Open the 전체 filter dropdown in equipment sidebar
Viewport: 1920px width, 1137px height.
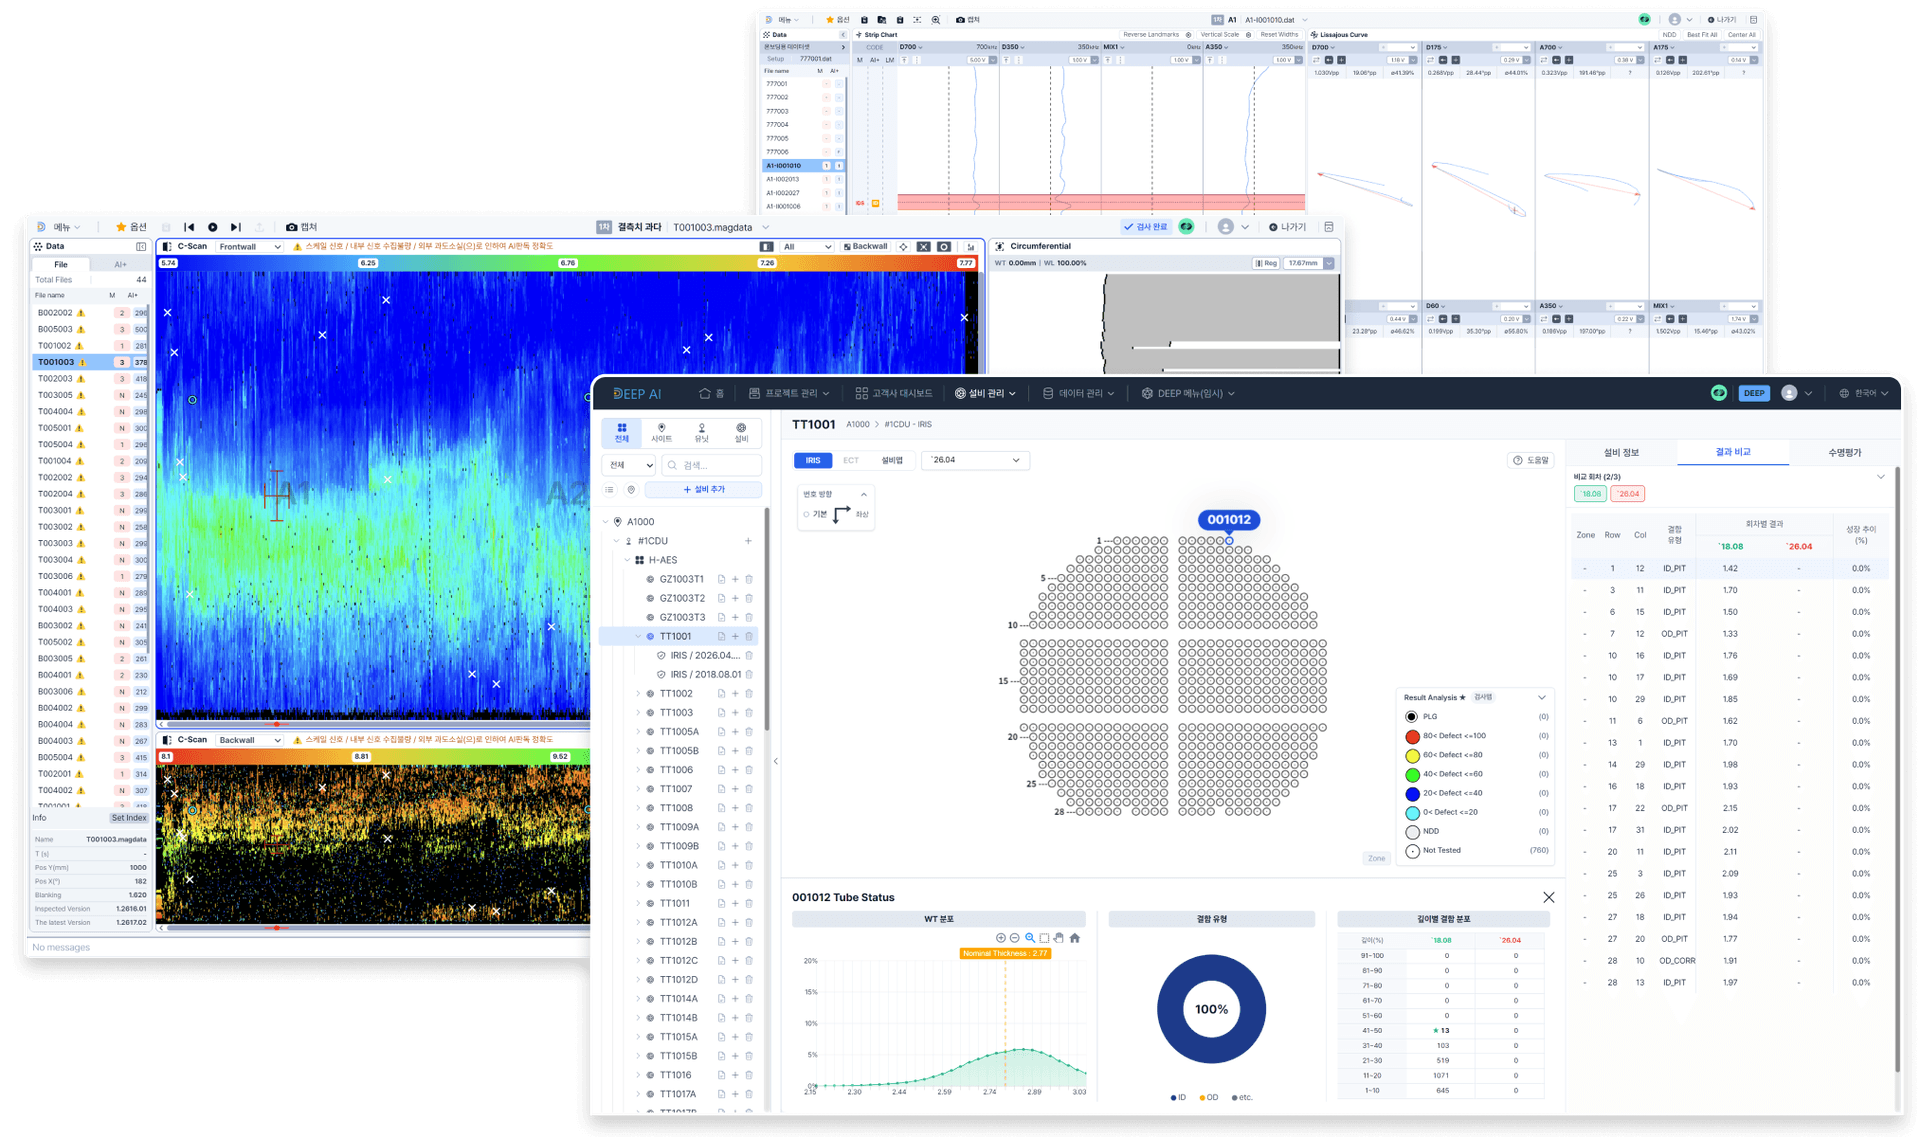tap(629, 465)
